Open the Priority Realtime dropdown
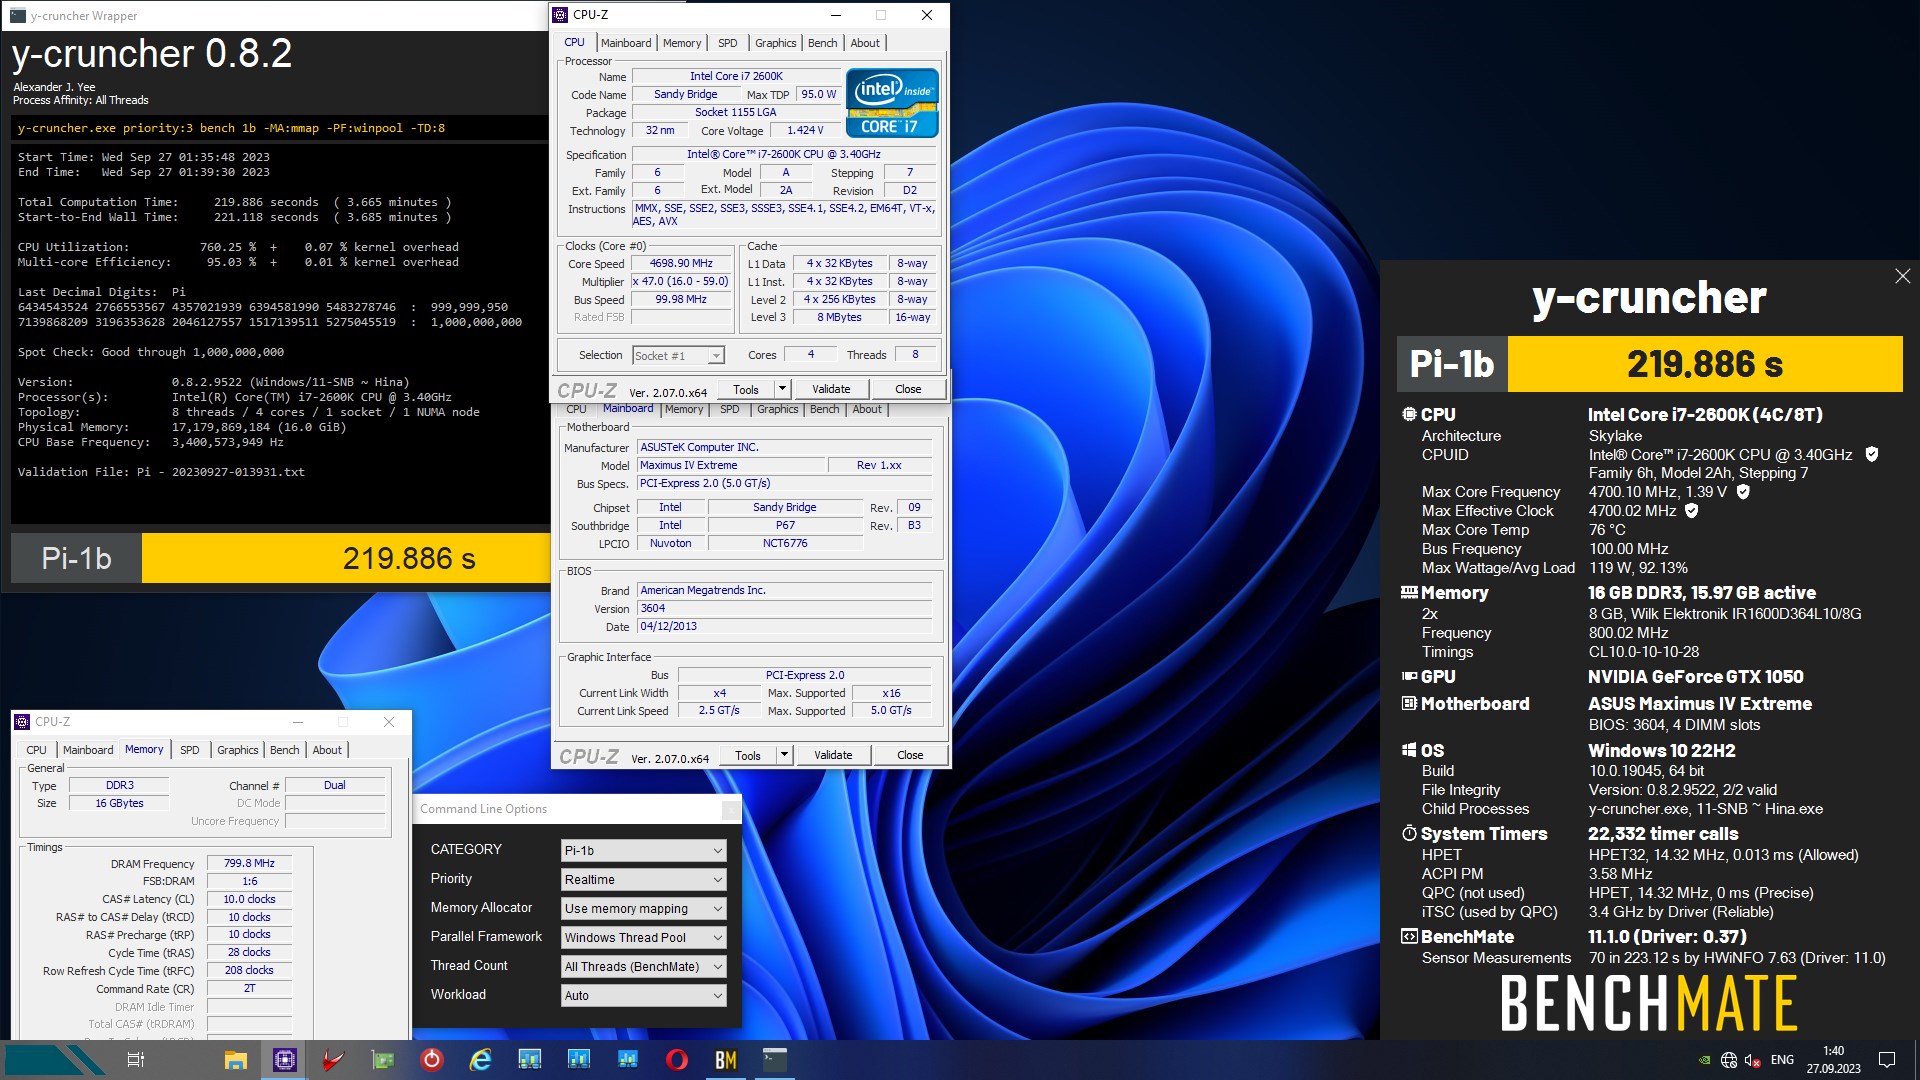Screen dimensions: 1920x1080 pyautogui.click(x=644, y=879)
